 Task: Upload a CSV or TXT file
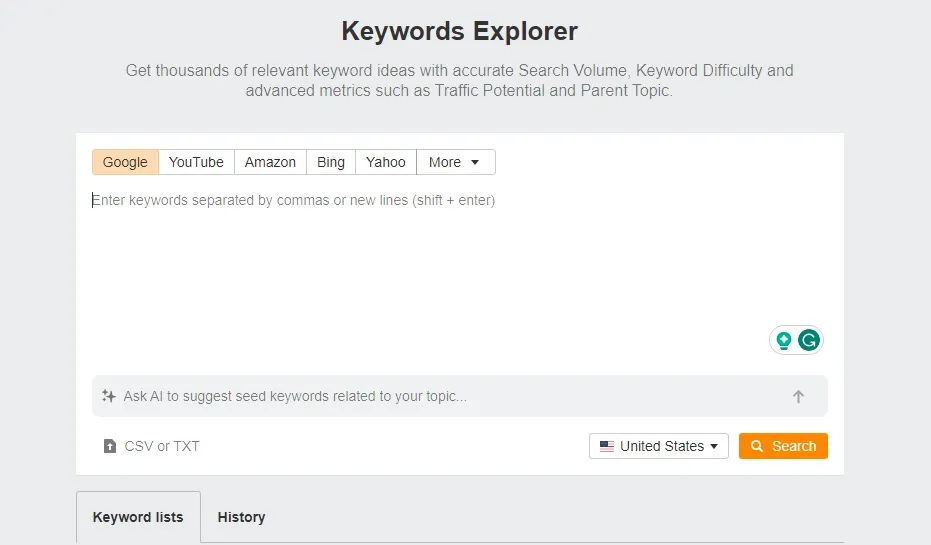(x=152, y=446)
